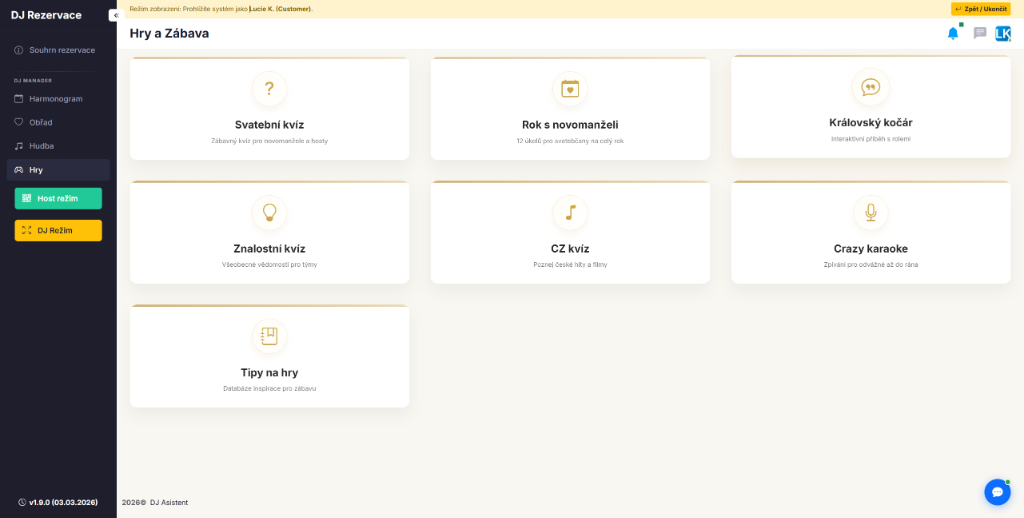This screenshot has height=518, width=1024.
Task: Activate the green Host režim button
Action: point(58,198)
